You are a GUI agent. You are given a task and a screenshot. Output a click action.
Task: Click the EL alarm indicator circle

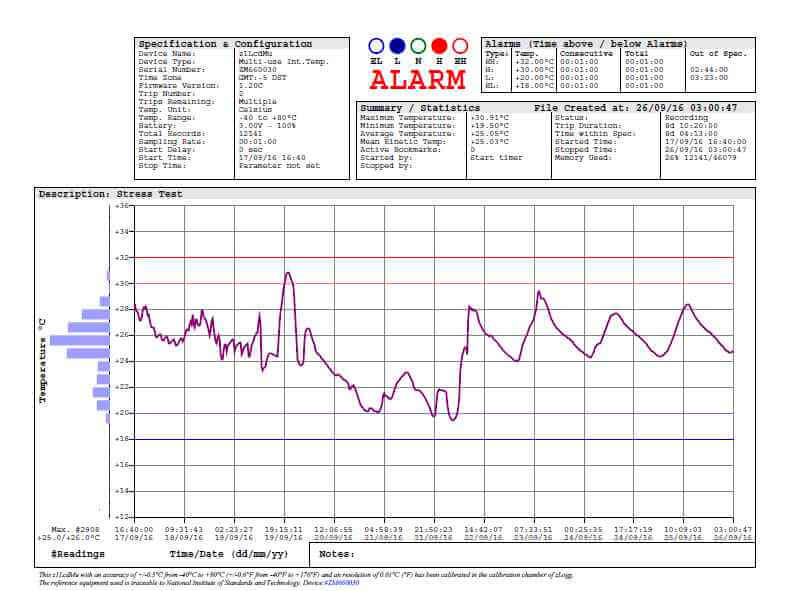(x=376, y=46)
